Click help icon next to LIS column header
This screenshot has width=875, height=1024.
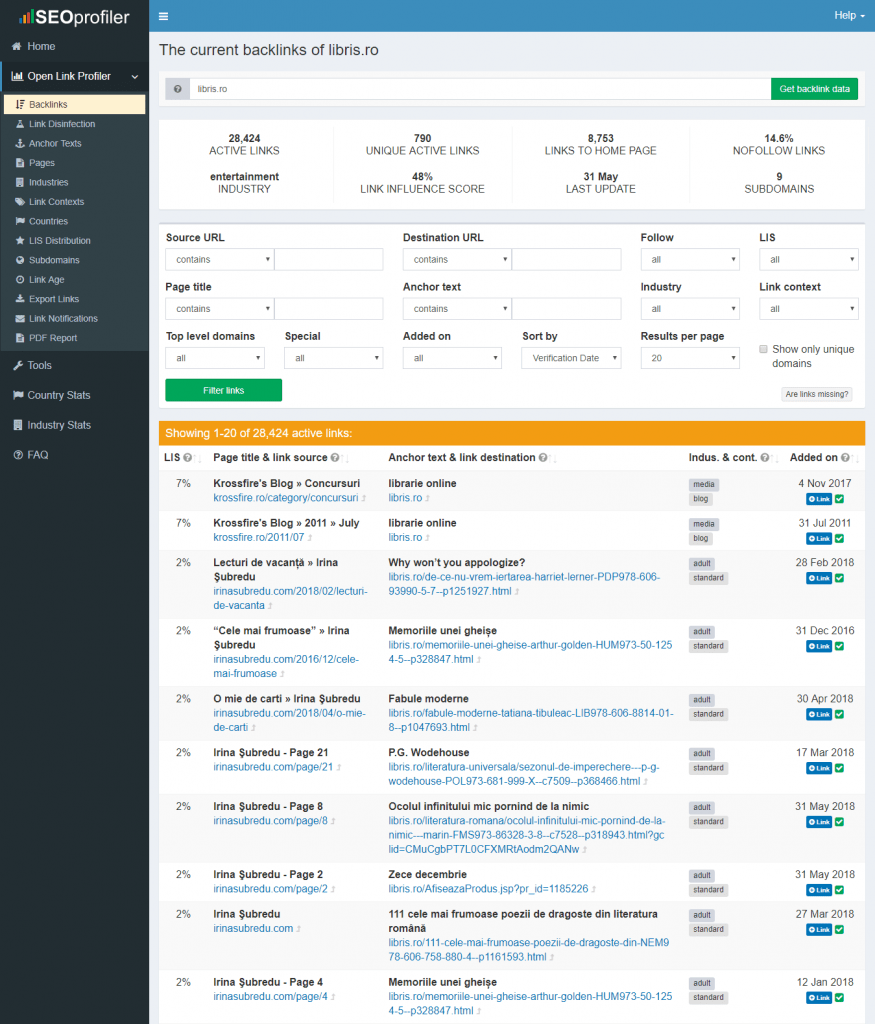coord(187,458)
